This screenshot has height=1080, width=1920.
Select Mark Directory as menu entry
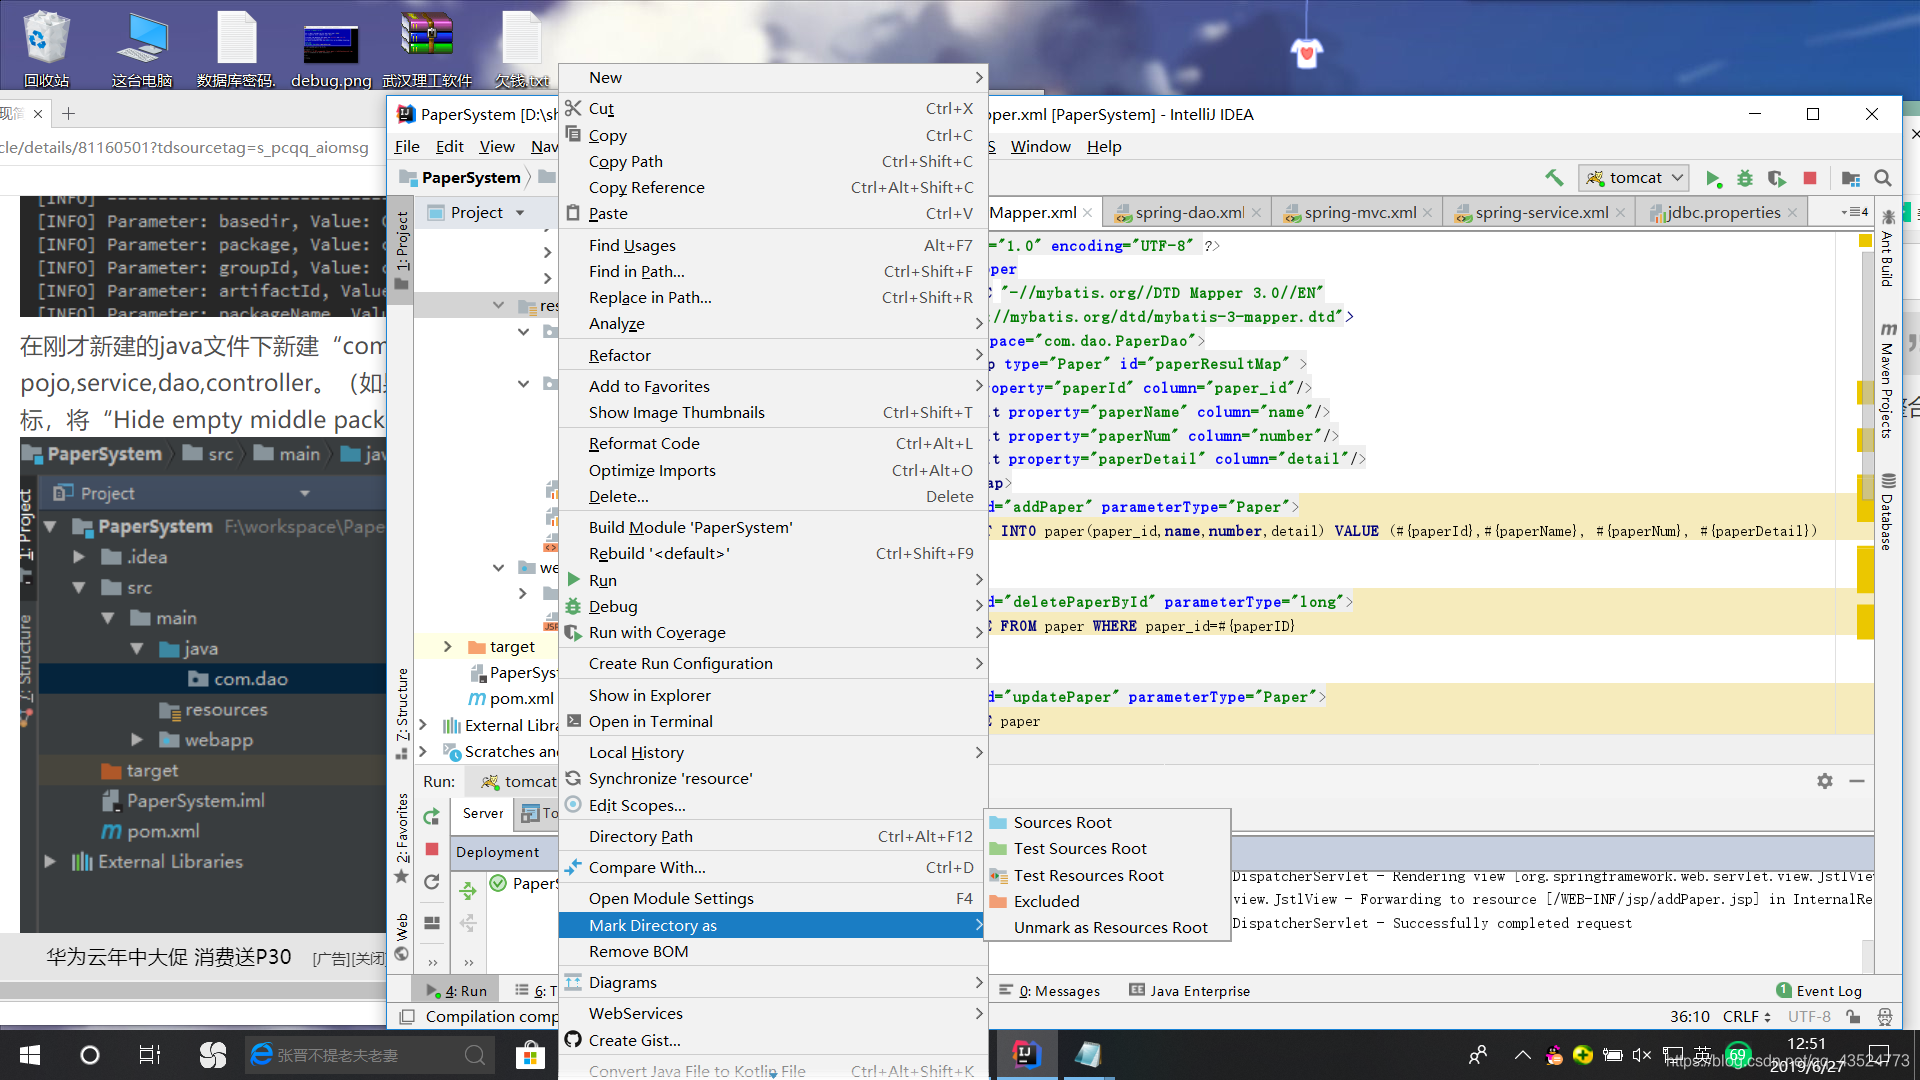pos(773,926)
